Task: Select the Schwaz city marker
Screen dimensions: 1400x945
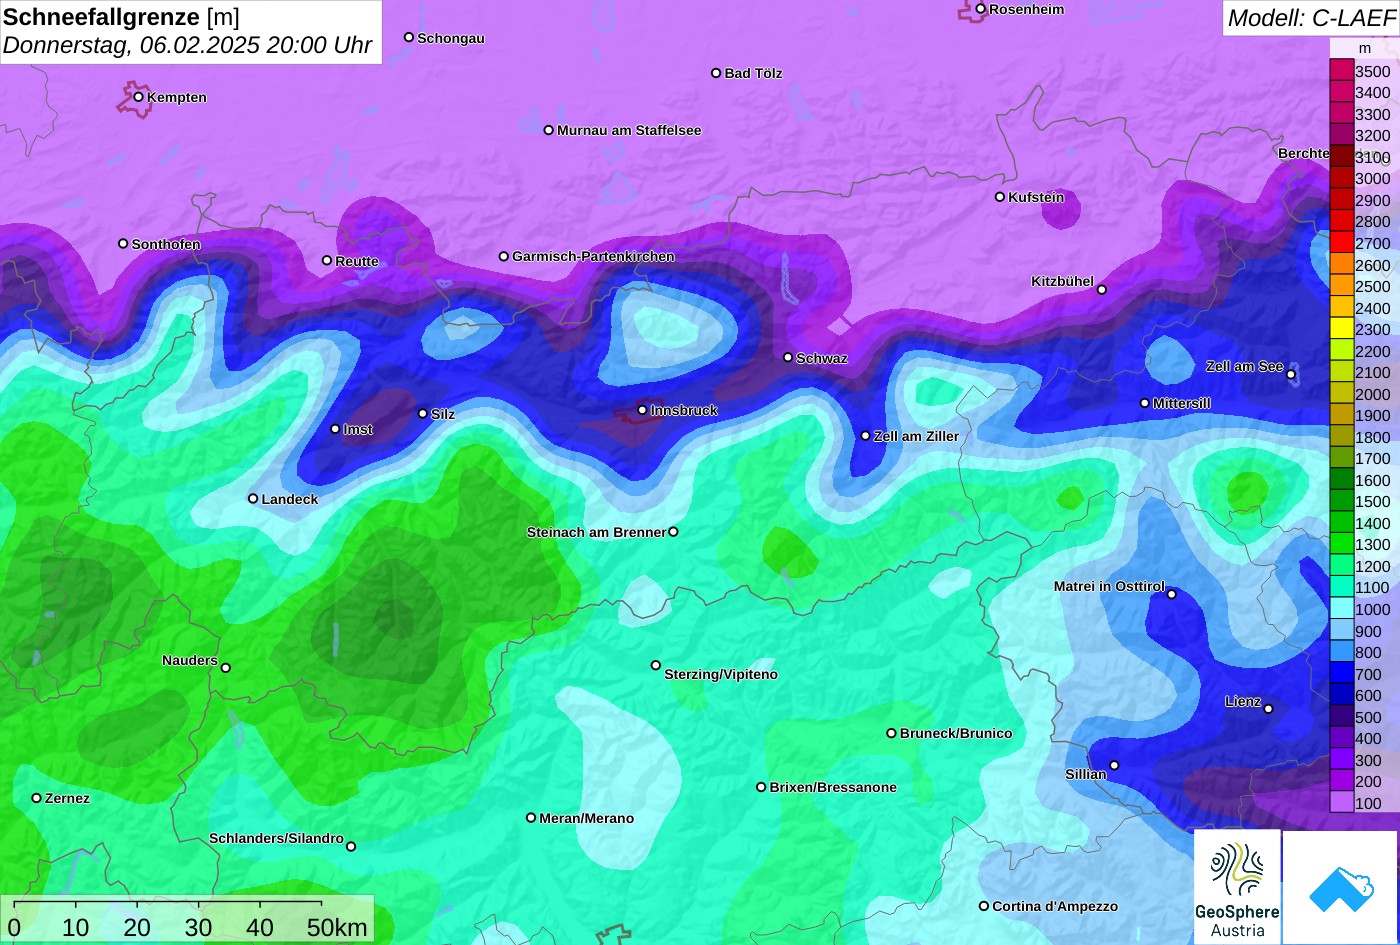Action: (x=788, y=357)
